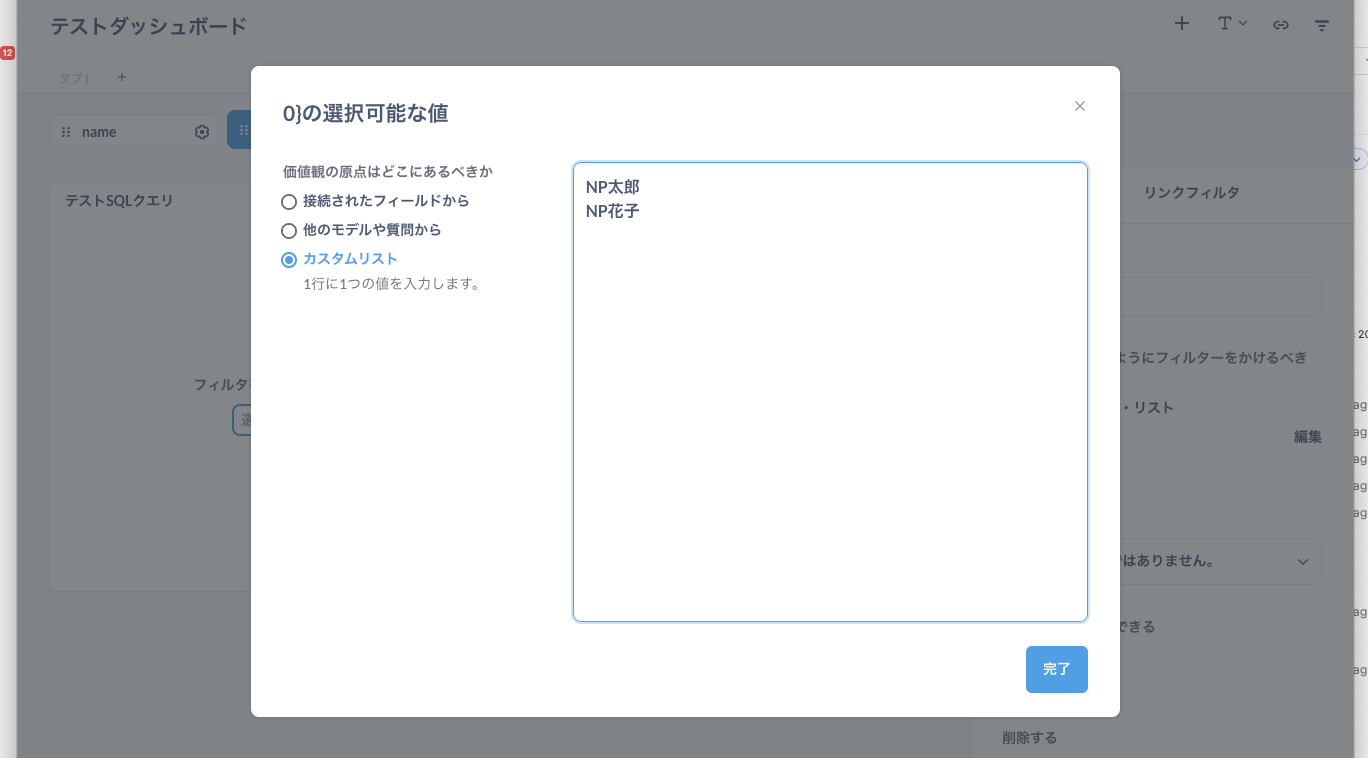Select the text (T) tool icon

coord(1226,24)
